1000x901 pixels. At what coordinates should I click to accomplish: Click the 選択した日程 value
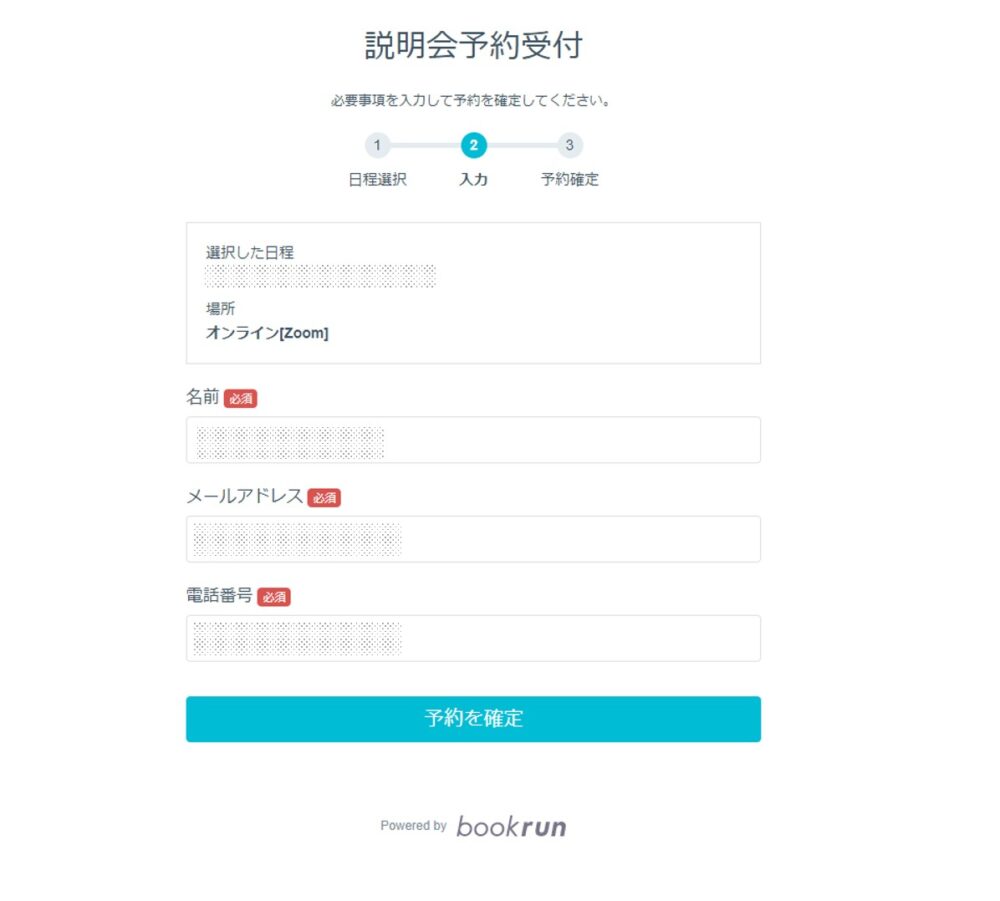(x=320, y=276)
